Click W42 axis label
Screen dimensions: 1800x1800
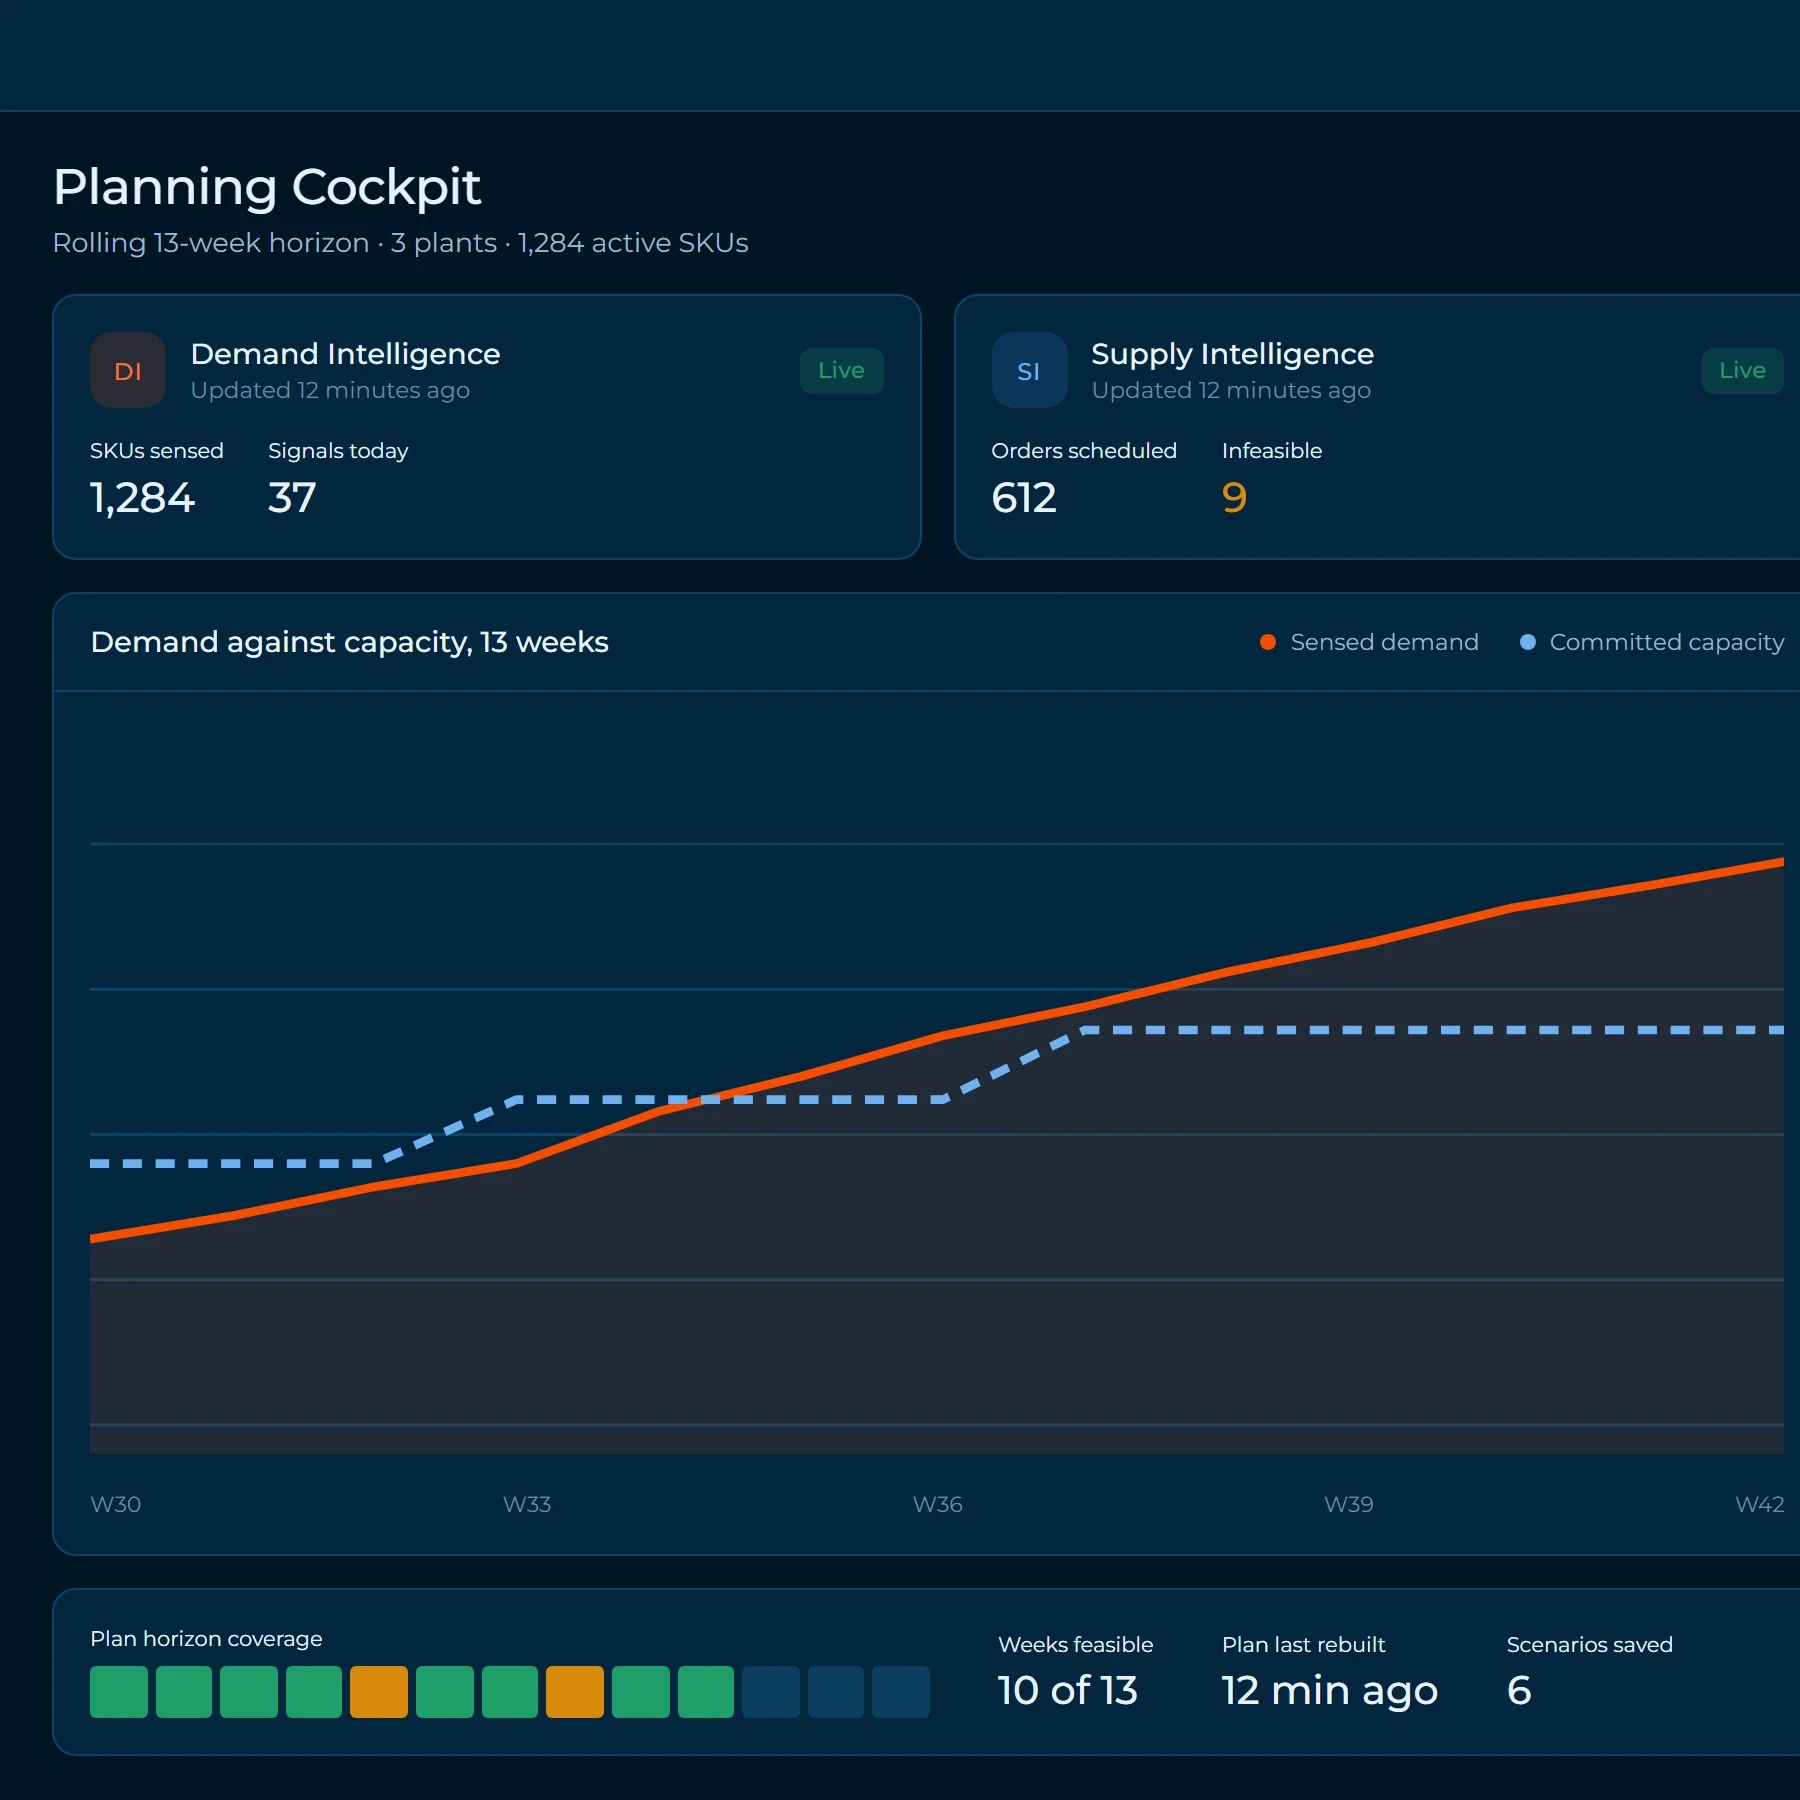(1760, 1504)
